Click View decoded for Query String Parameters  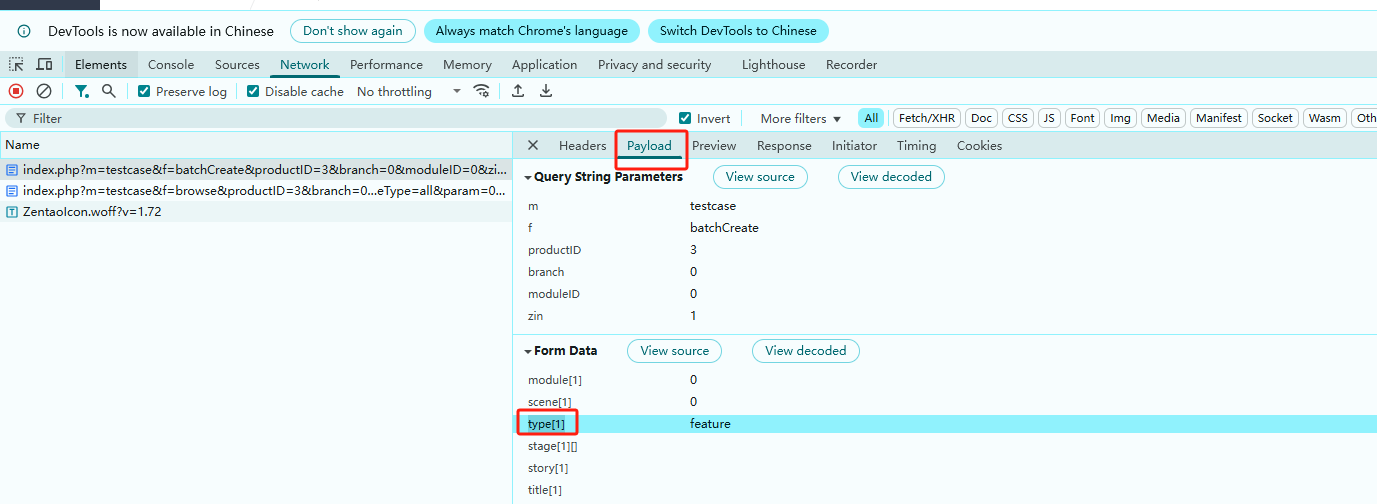[891, 177]
